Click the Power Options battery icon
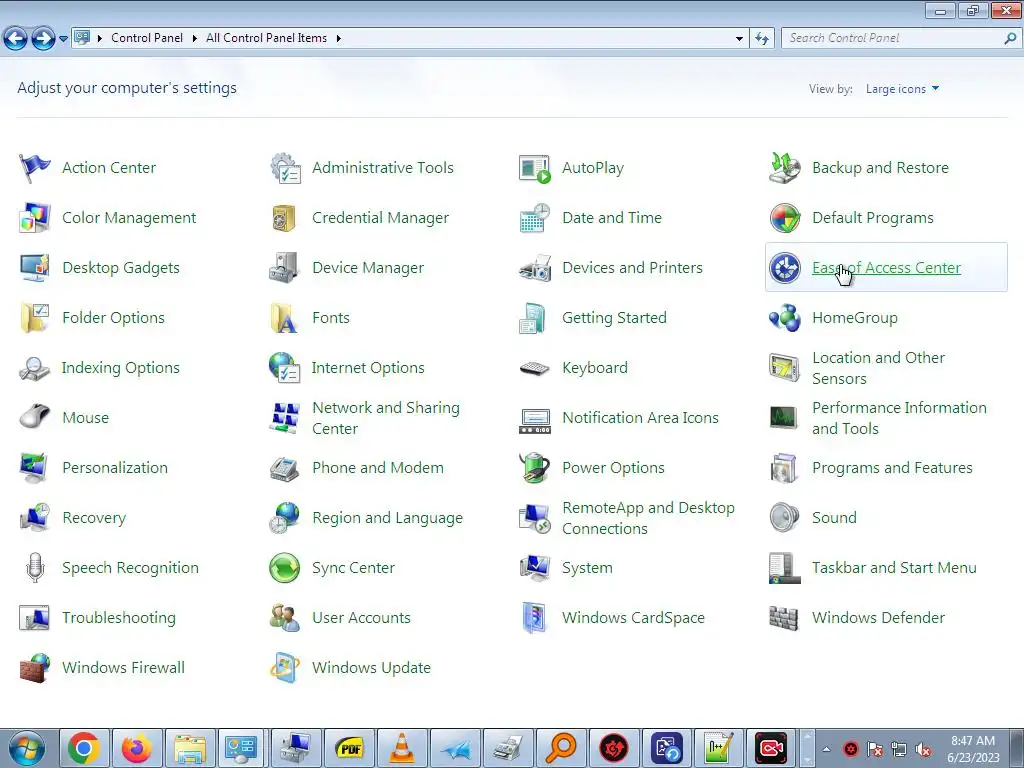 [535, 468]
